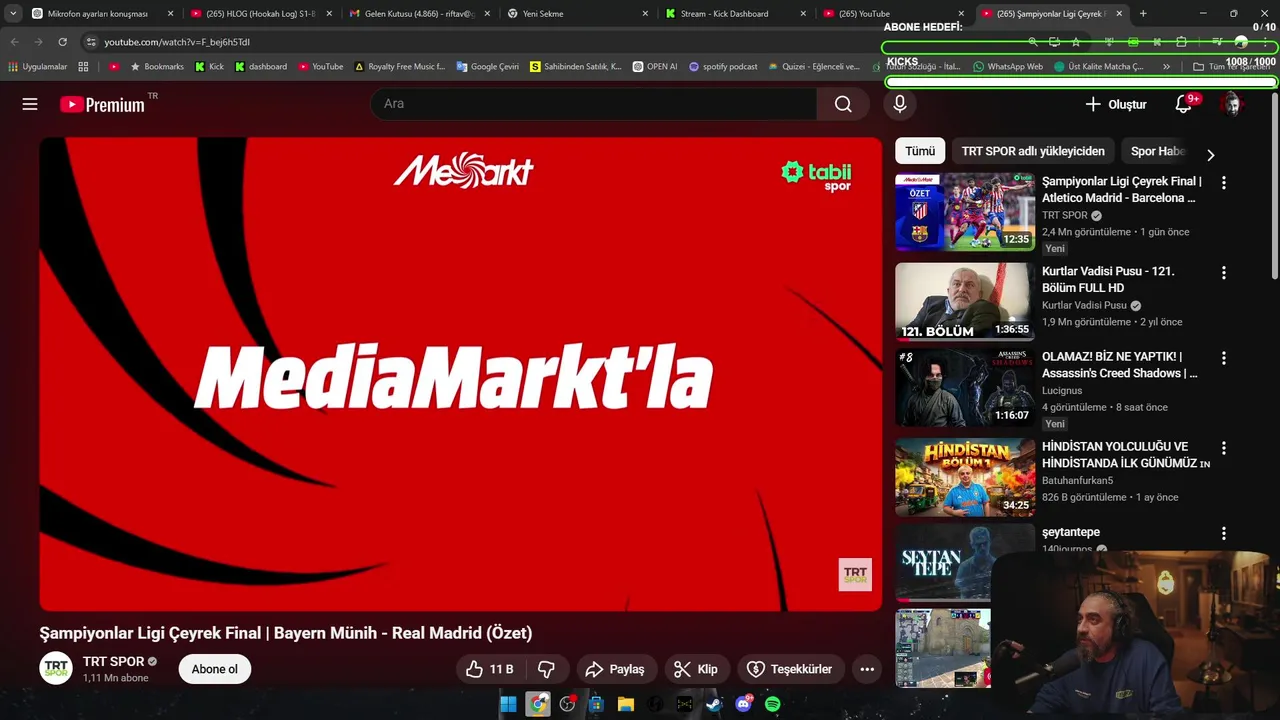Image resolution: width=1280 pixels, height=720 pixels.
Task: Click the YouTube search input field
Action: point(594,104)
